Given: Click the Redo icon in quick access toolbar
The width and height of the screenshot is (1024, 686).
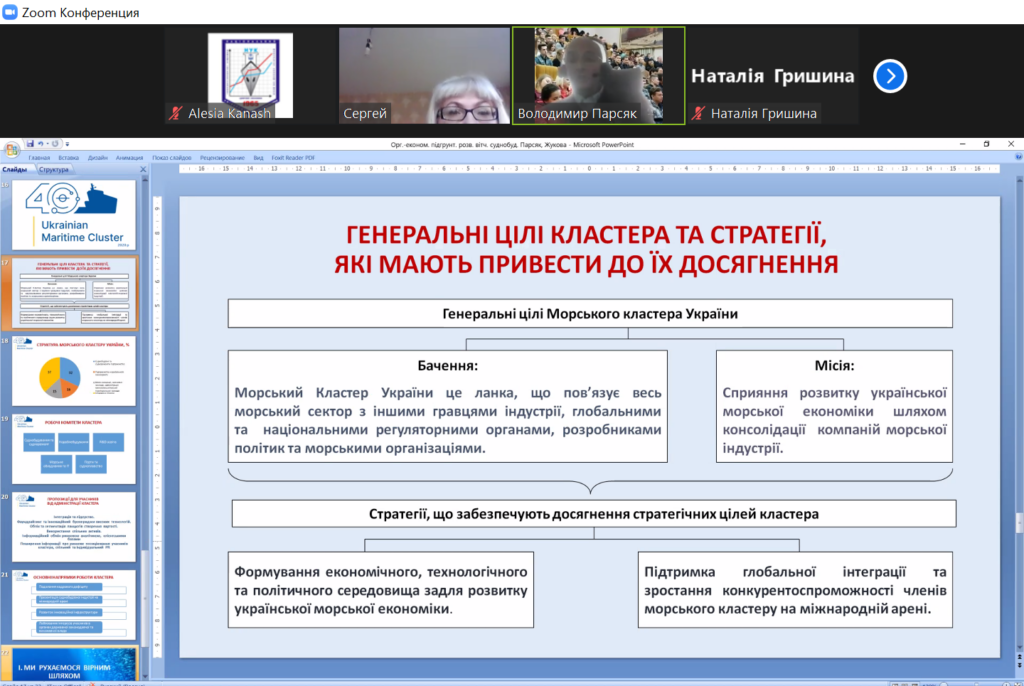Looking at the screenshot, I should [x=55, y=144].
